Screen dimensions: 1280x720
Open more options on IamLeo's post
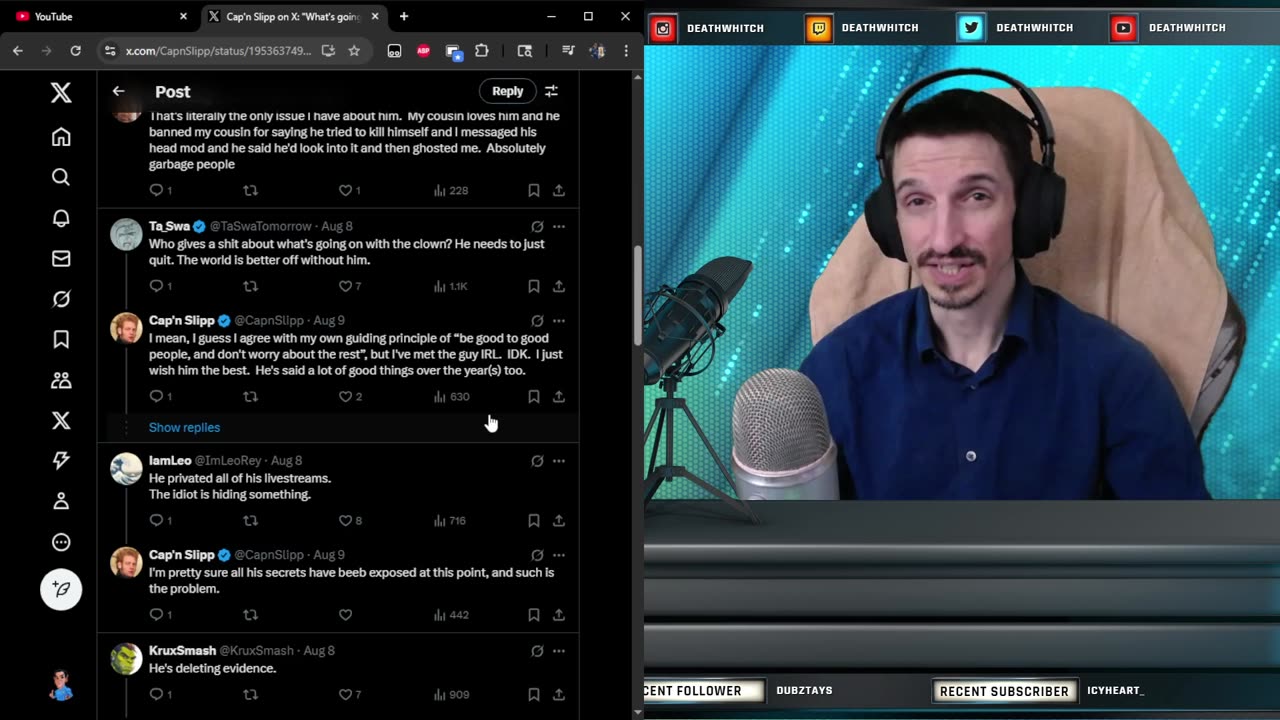[x=559, y=461]
